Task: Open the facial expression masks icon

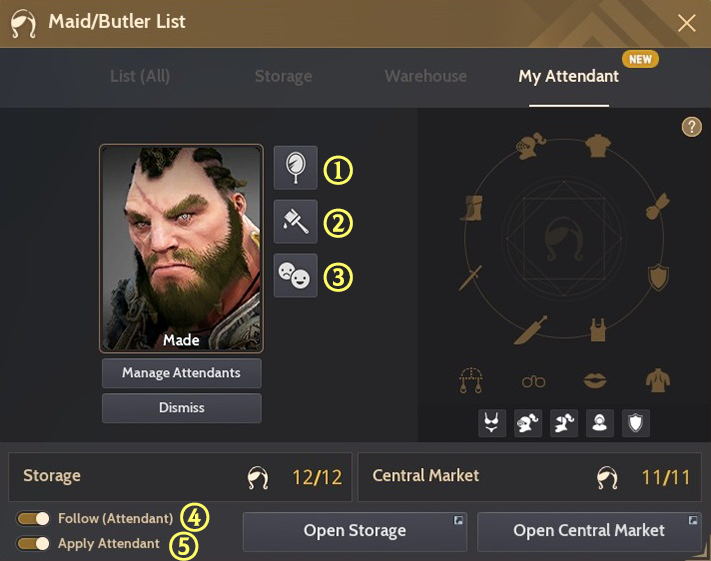Action: pyautogui.click(x=296, y=275)
